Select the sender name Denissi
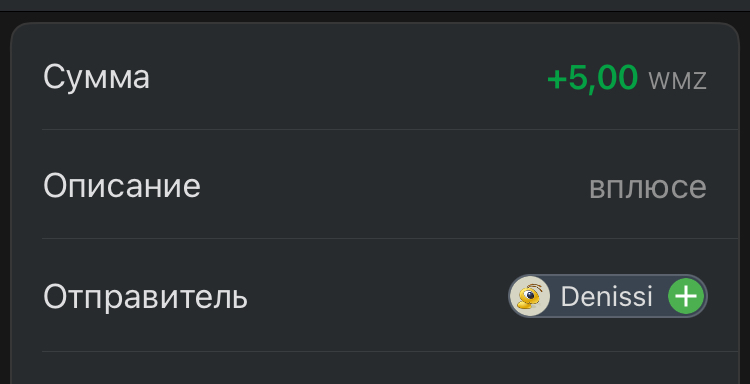The width and height of the screenshot is (750, 384). [607, 296]
